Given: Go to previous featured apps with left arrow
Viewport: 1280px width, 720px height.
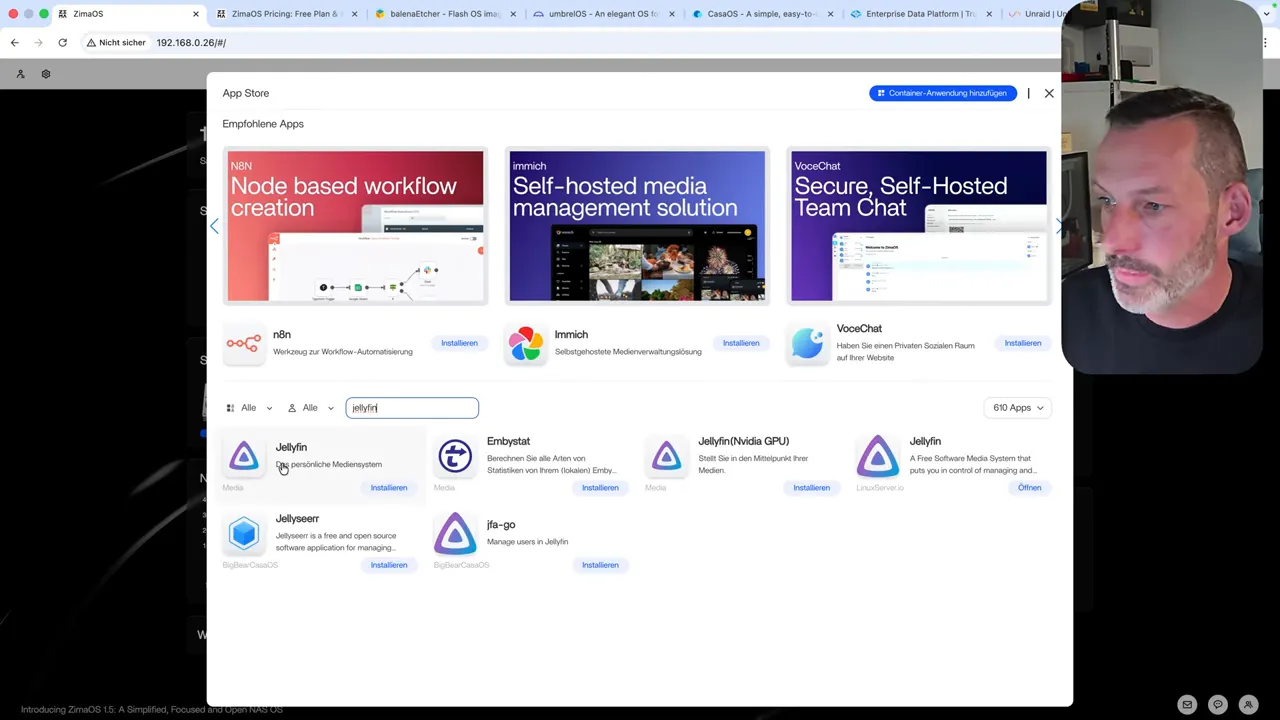Looking at the screenshot, I should click(x=214, y=227).
